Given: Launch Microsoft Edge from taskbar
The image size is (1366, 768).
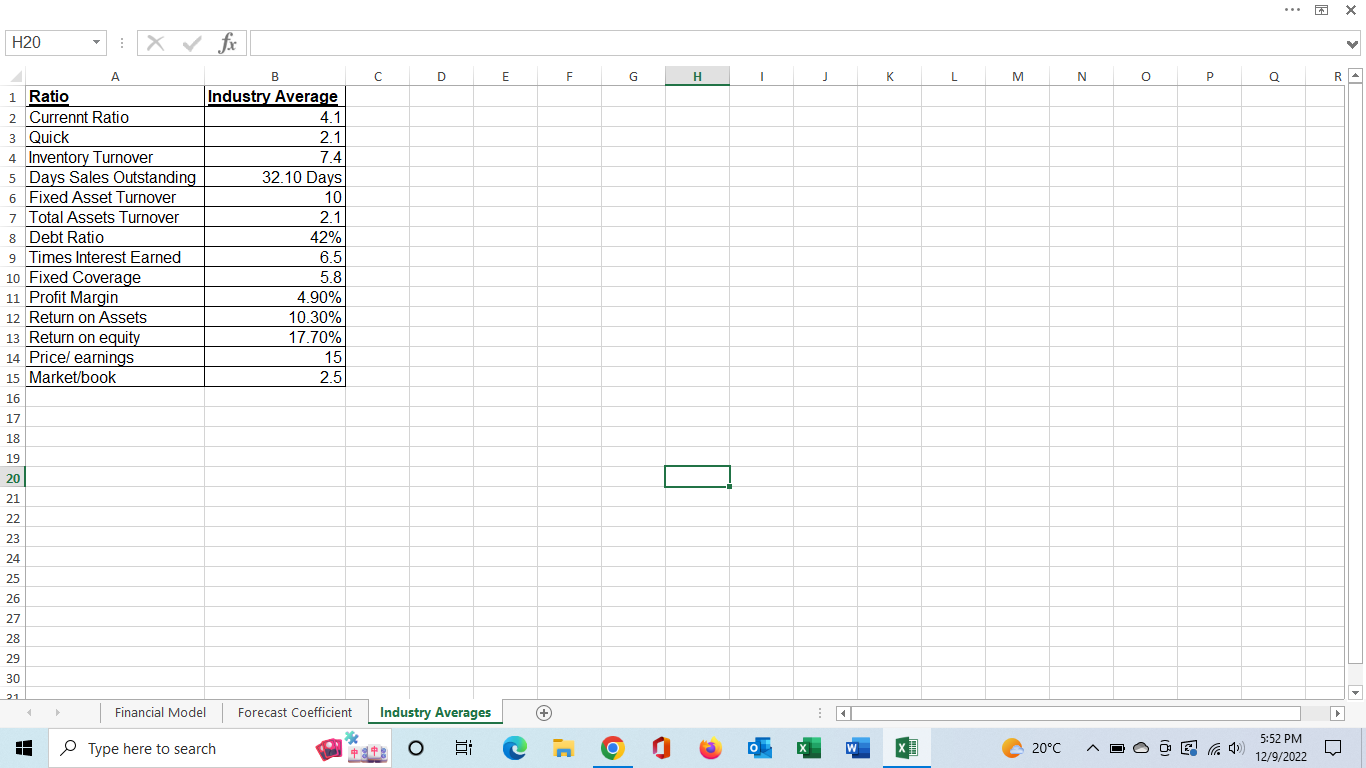Looking at the screenshot, I should click(x=514, y=748).
